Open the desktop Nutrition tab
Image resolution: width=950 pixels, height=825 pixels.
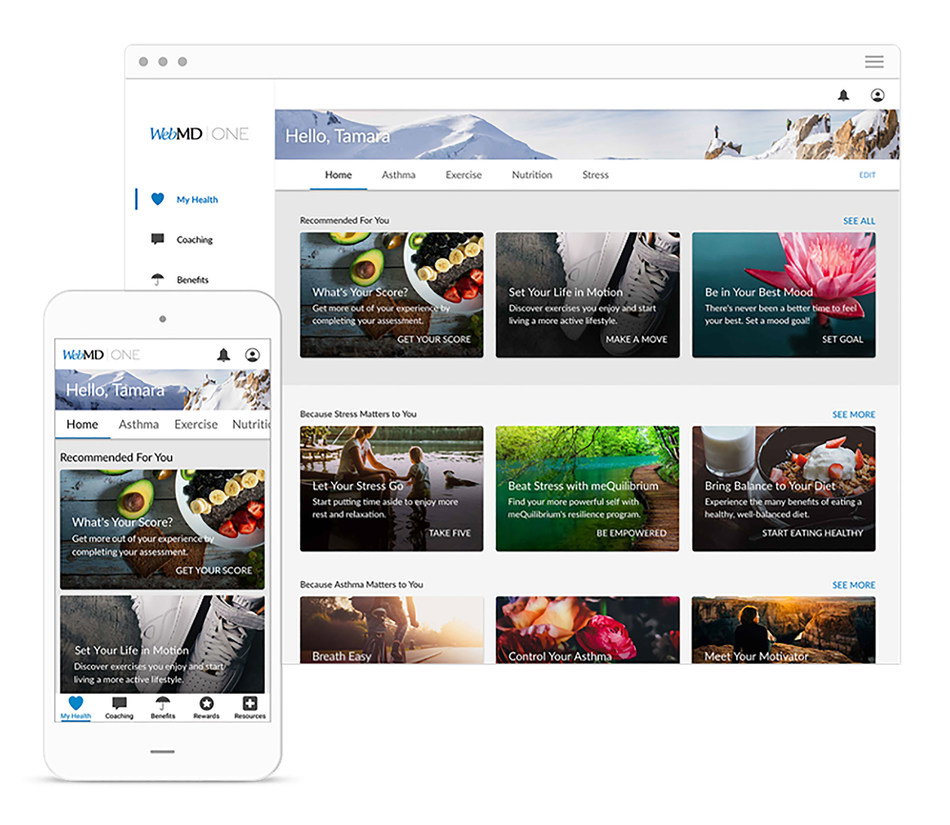click(x=532, y=175)
